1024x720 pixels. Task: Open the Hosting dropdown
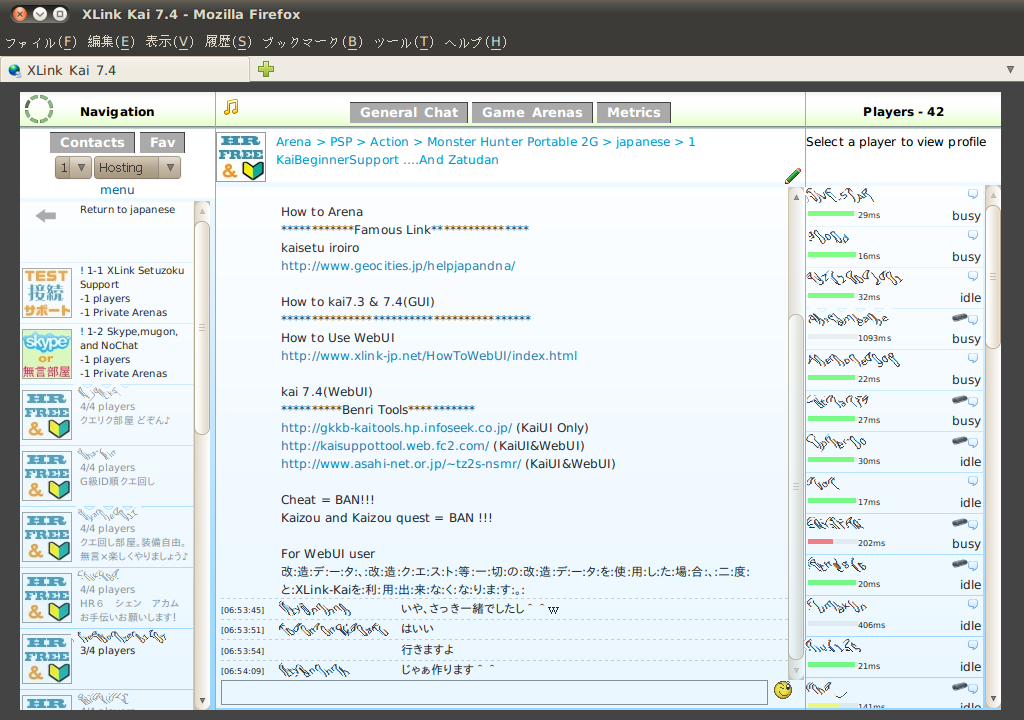(x=137, y=168)
